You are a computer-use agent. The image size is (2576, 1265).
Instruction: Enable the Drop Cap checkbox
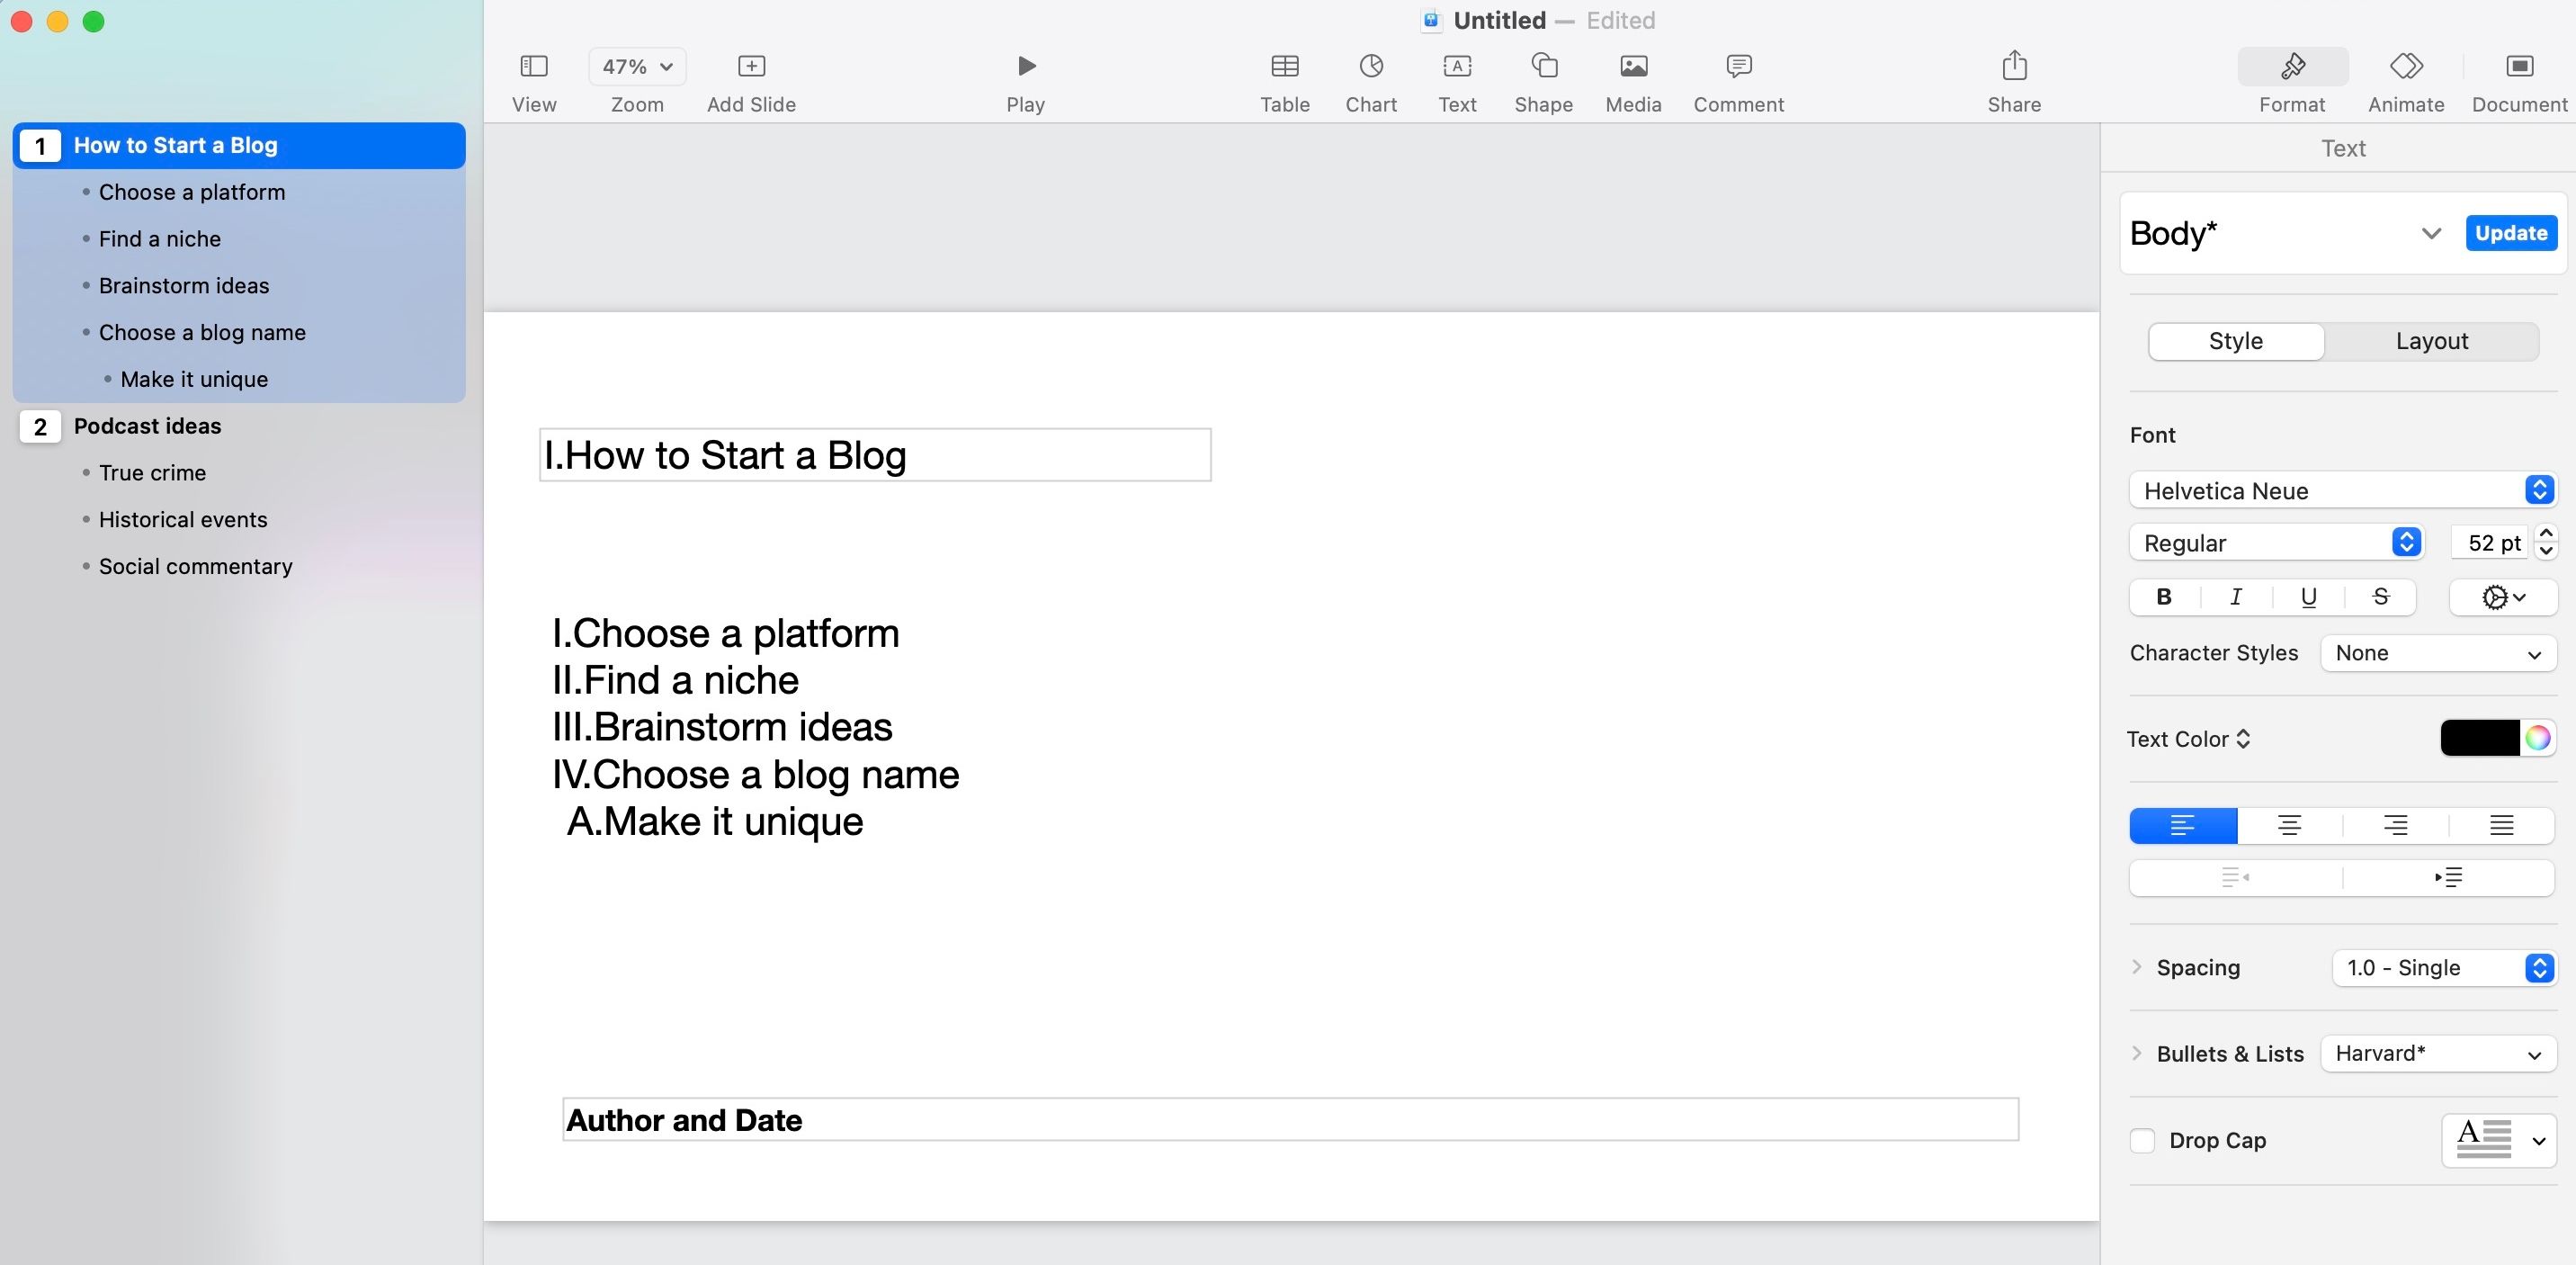[2142, 1140]
